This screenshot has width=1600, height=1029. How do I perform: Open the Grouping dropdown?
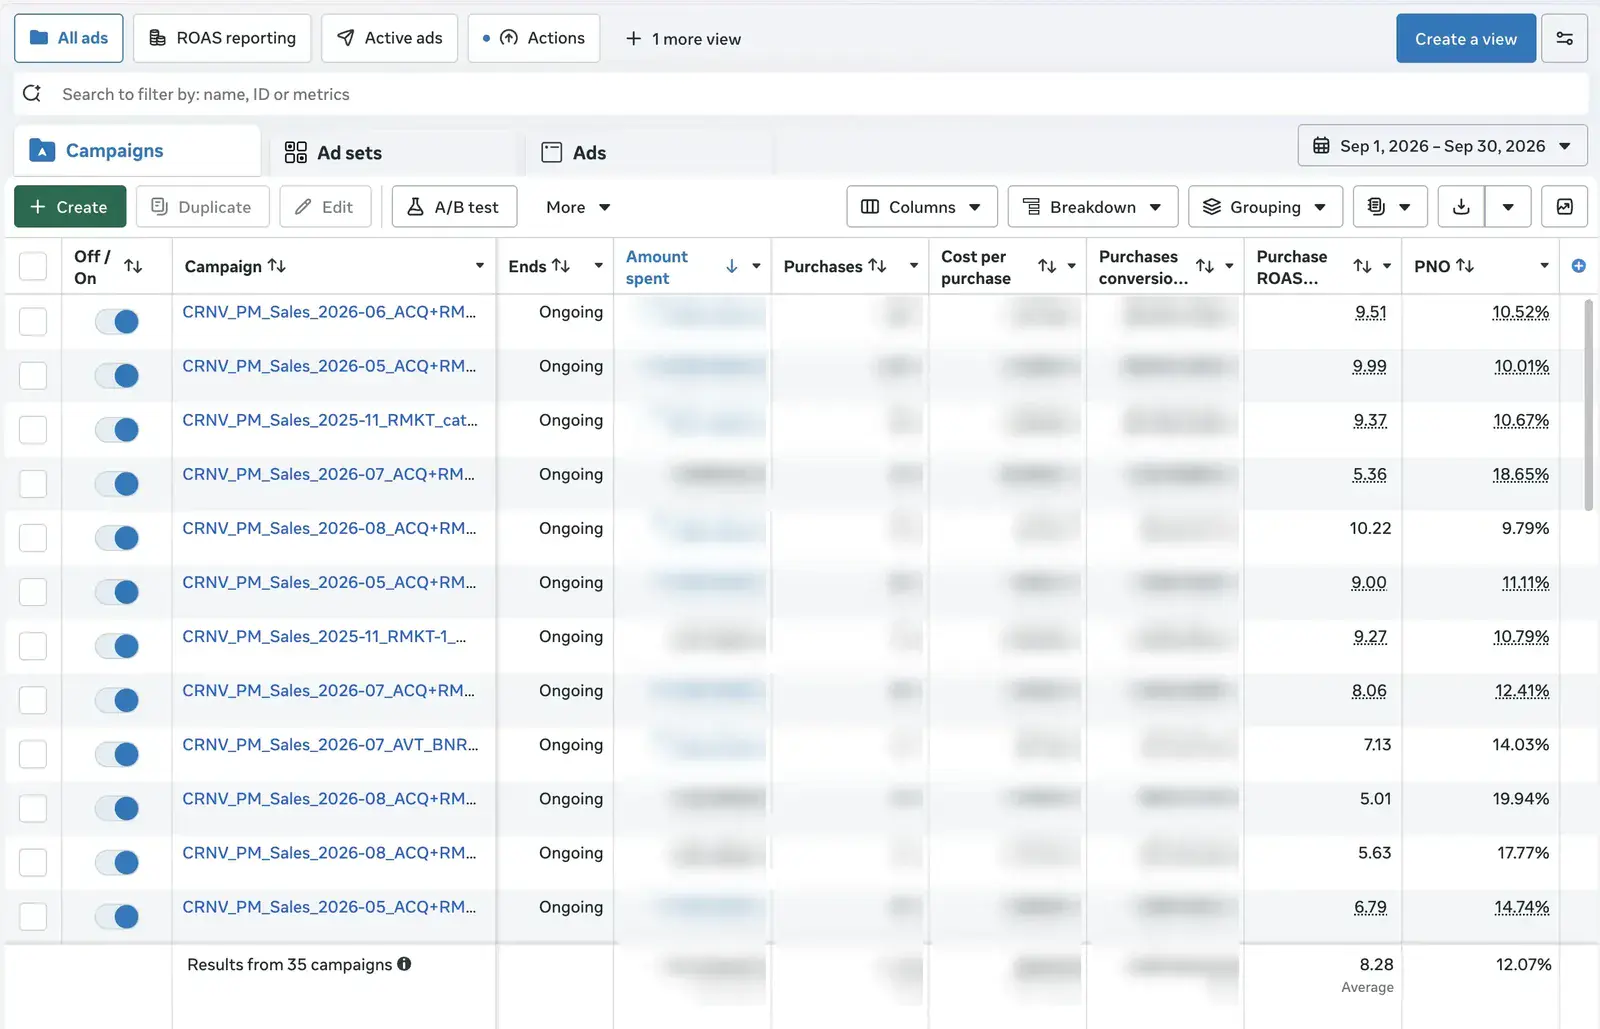(x=1265, y=207)
